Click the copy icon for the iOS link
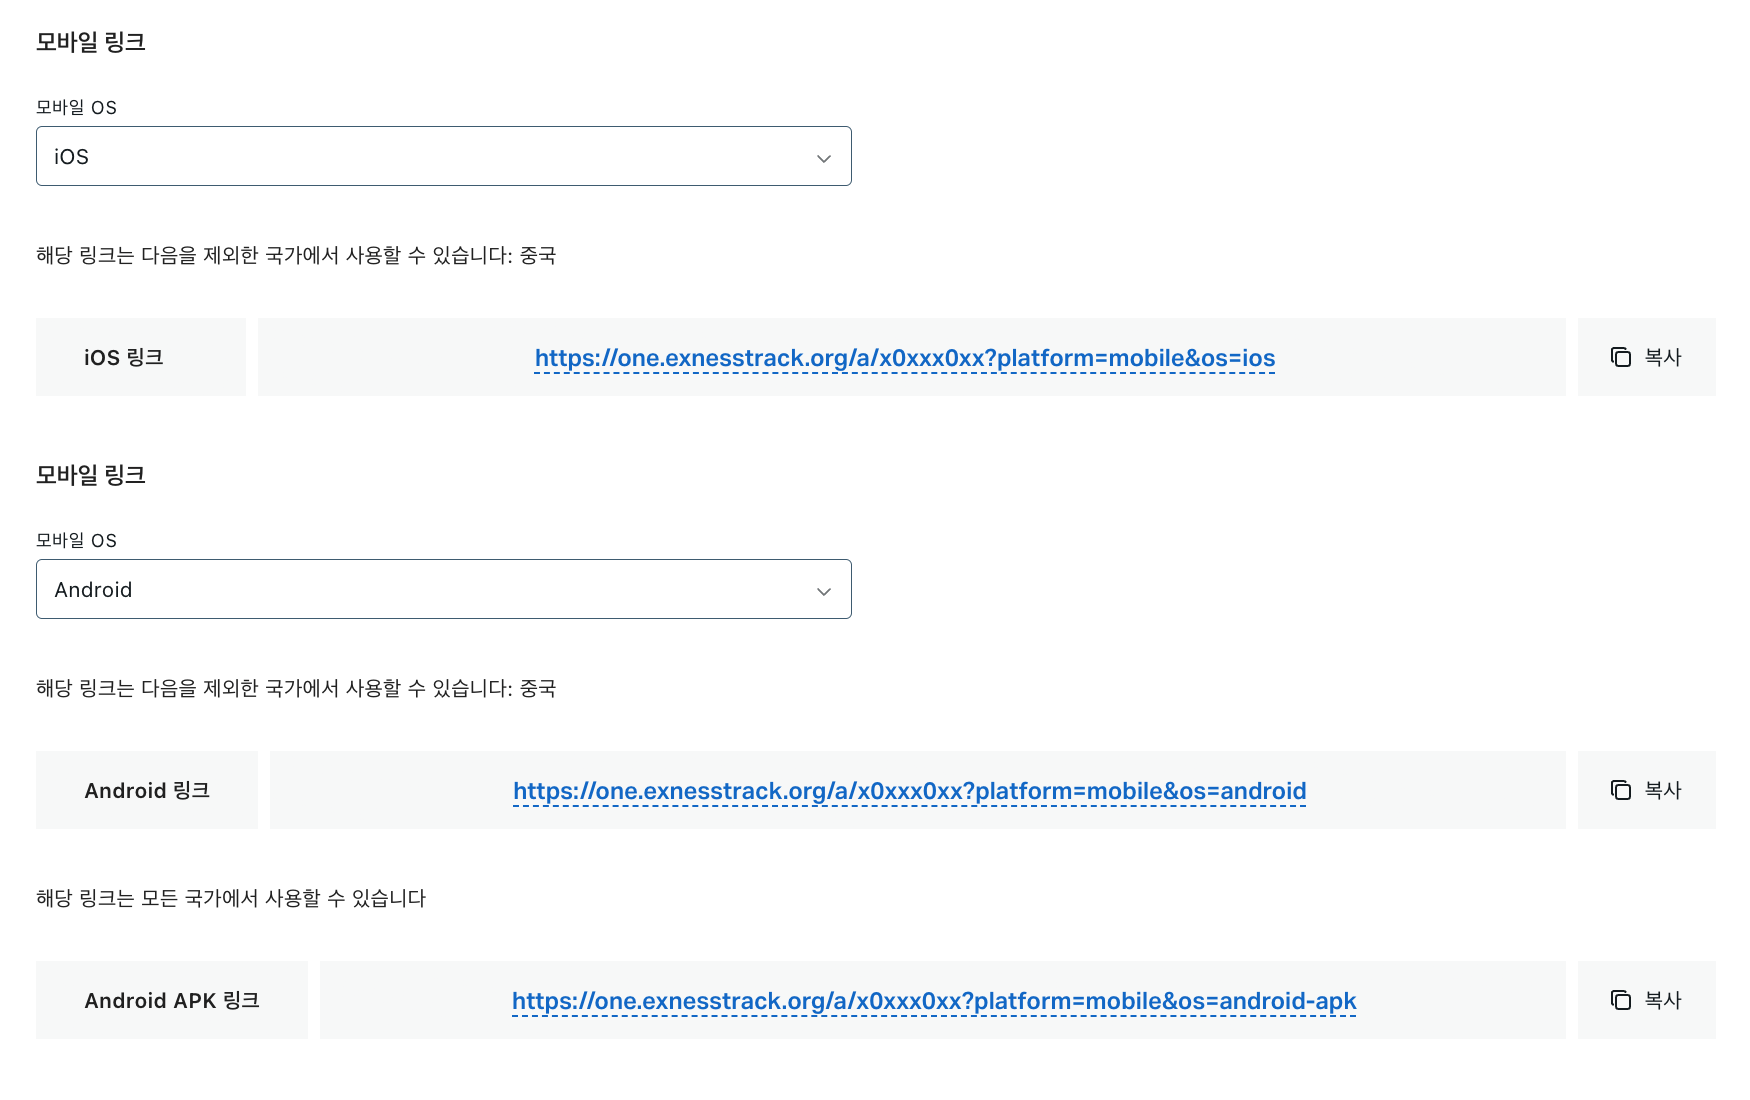 point(1620,357)
